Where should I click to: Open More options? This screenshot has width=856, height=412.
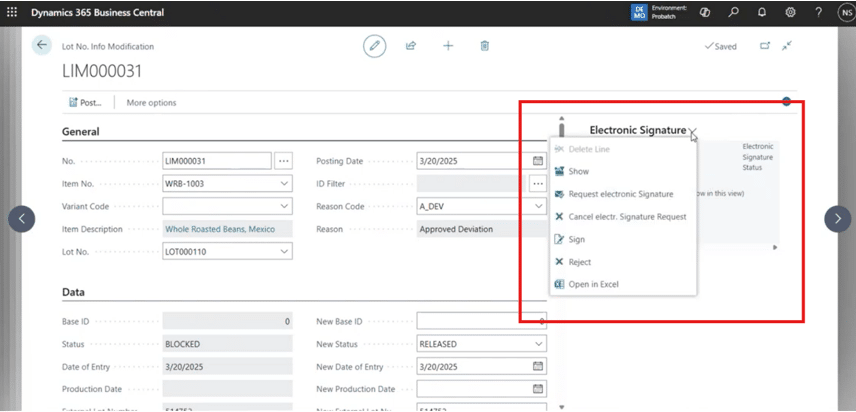[151, 102]
